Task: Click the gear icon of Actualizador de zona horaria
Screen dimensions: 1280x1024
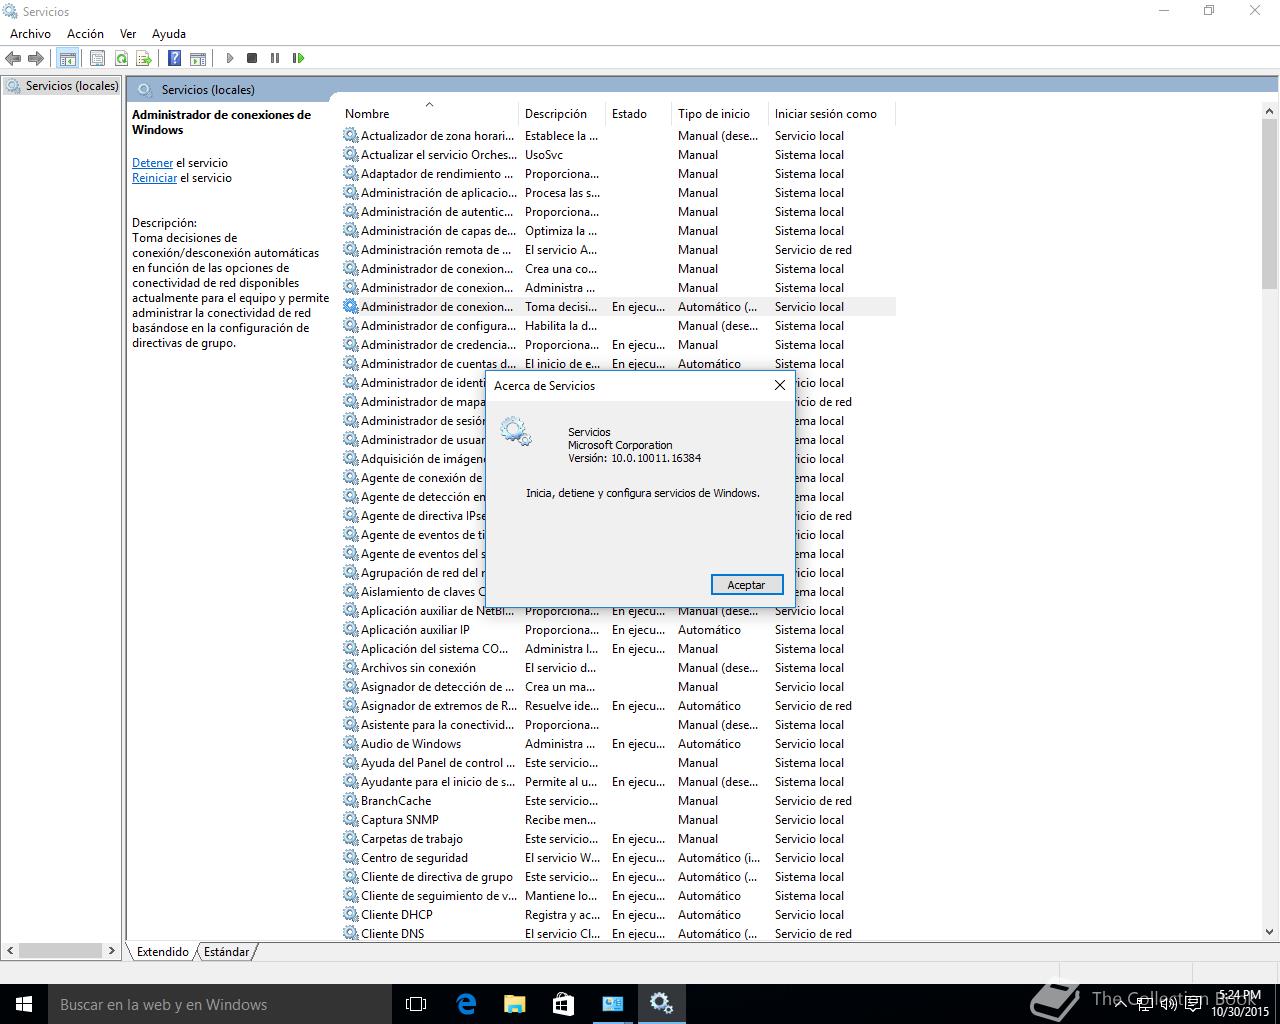Action: click(350, 135)
